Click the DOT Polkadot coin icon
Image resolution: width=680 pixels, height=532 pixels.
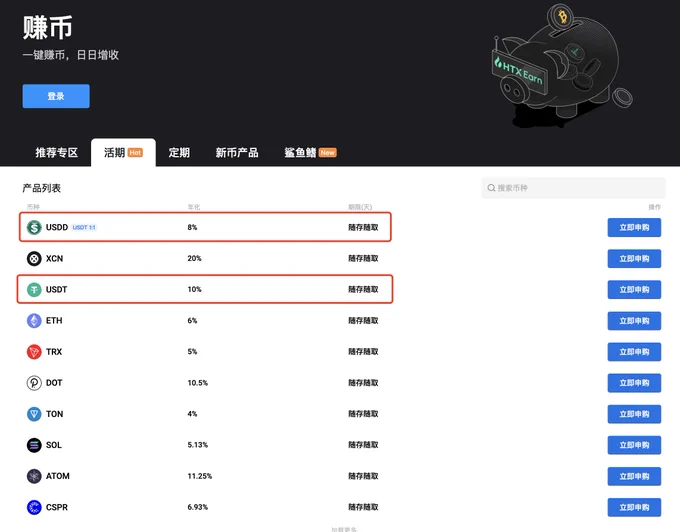[34, 383]
